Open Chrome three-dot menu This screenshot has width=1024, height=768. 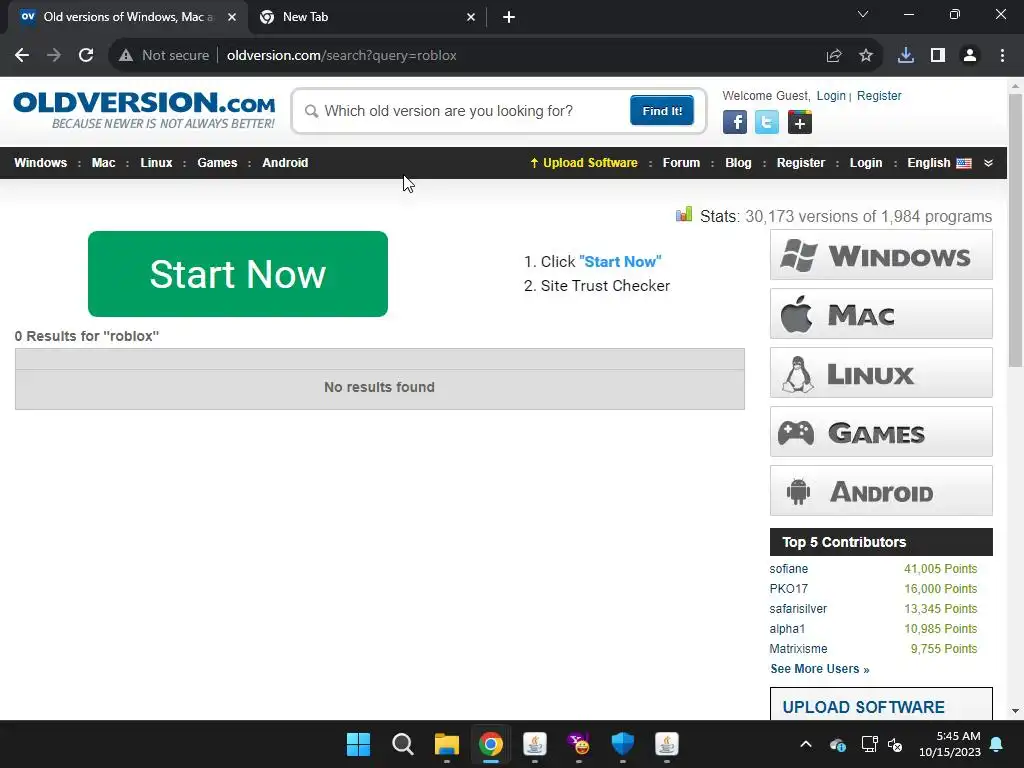[1002, 56]
